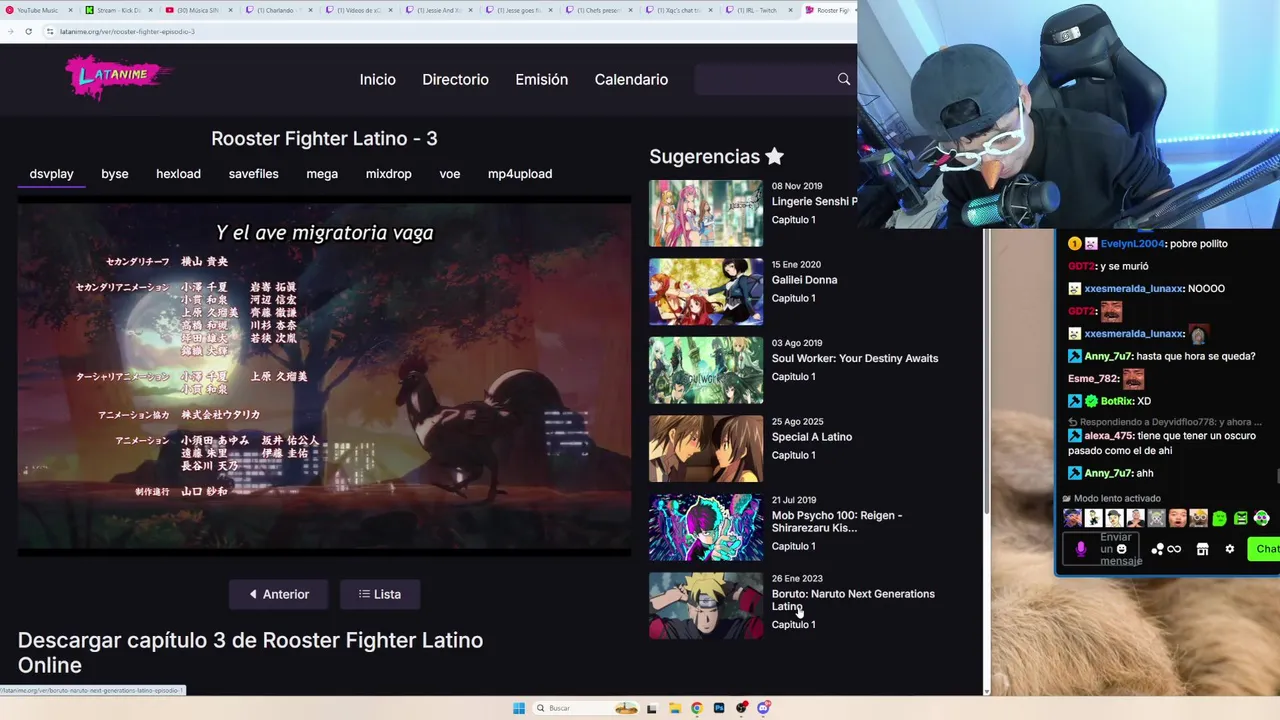This screenshot has width=1280, height=720.
Task: Click alexa_475 username in chat
Action: (x=1110, y=436)
